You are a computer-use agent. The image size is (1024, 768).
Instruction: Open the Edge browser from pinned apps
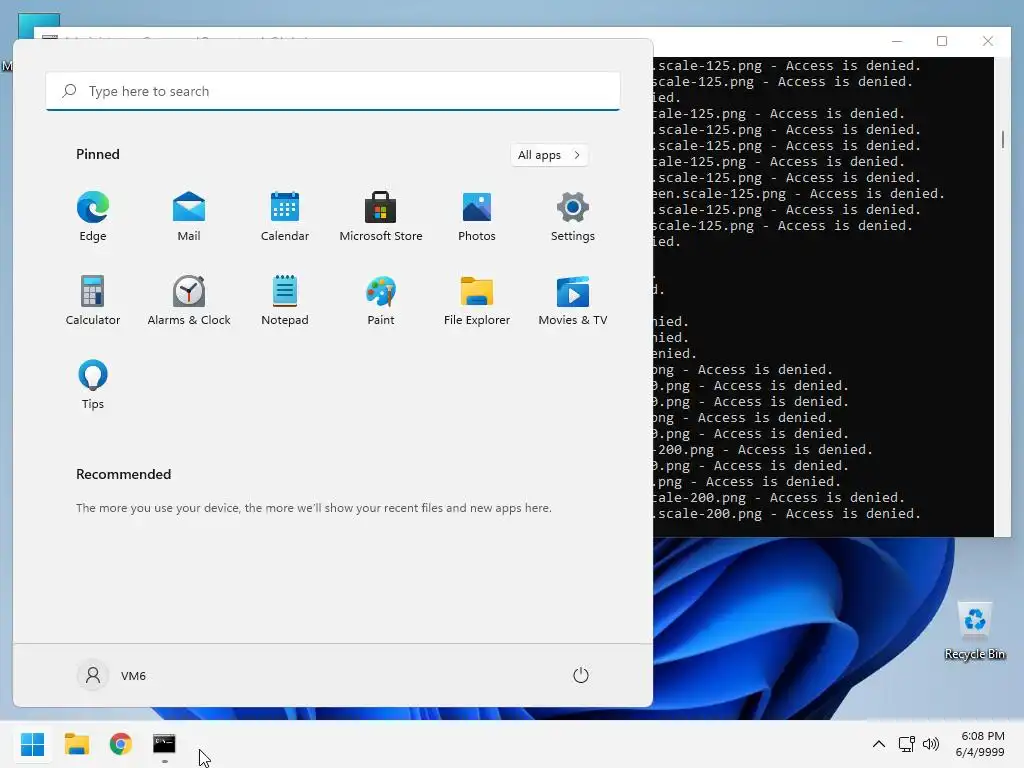93,217
